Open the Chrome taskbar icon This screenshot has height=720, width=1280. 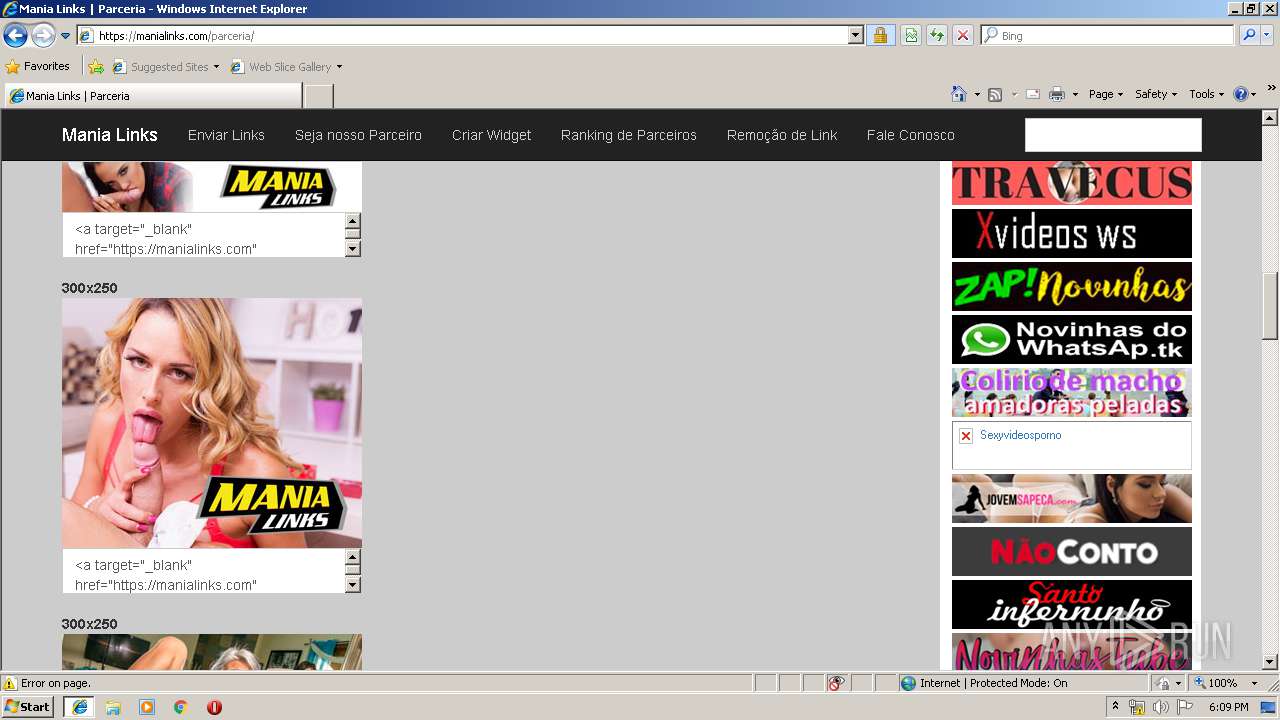[x=180, y=707]
